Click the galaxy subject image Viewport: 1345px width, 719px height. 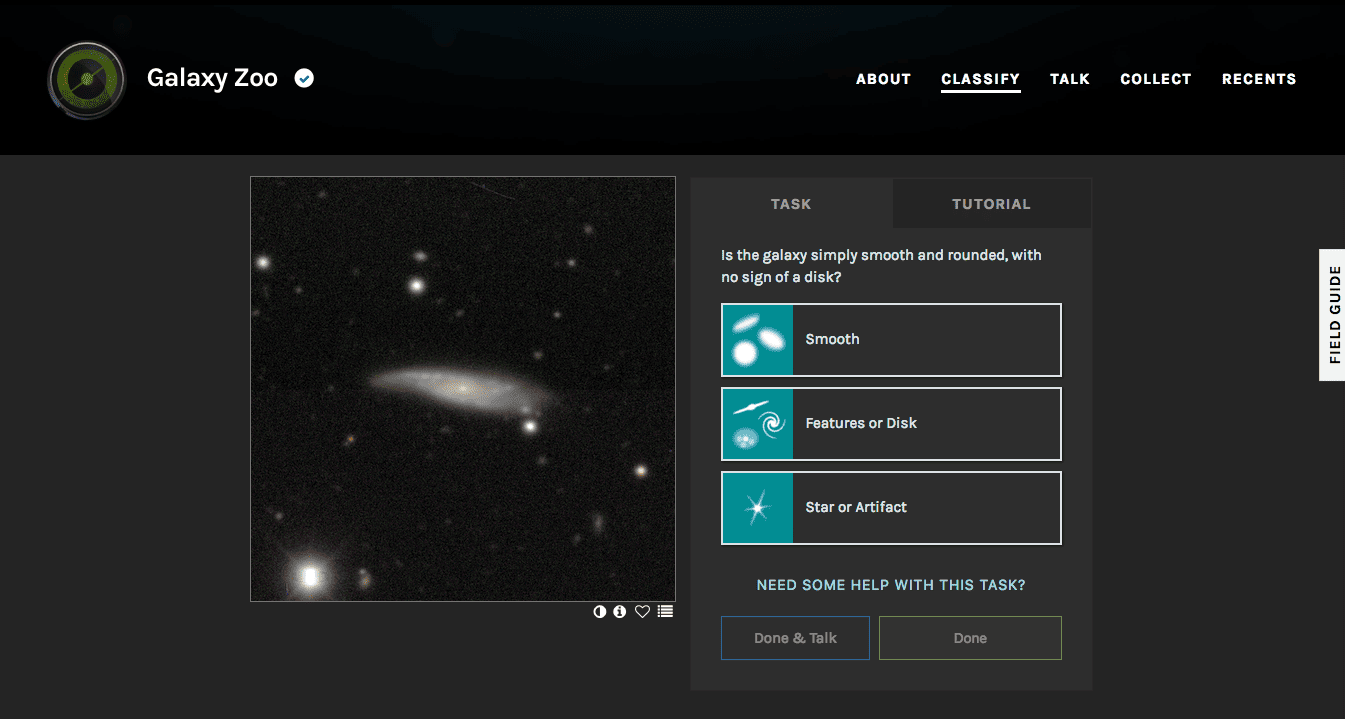463,389
